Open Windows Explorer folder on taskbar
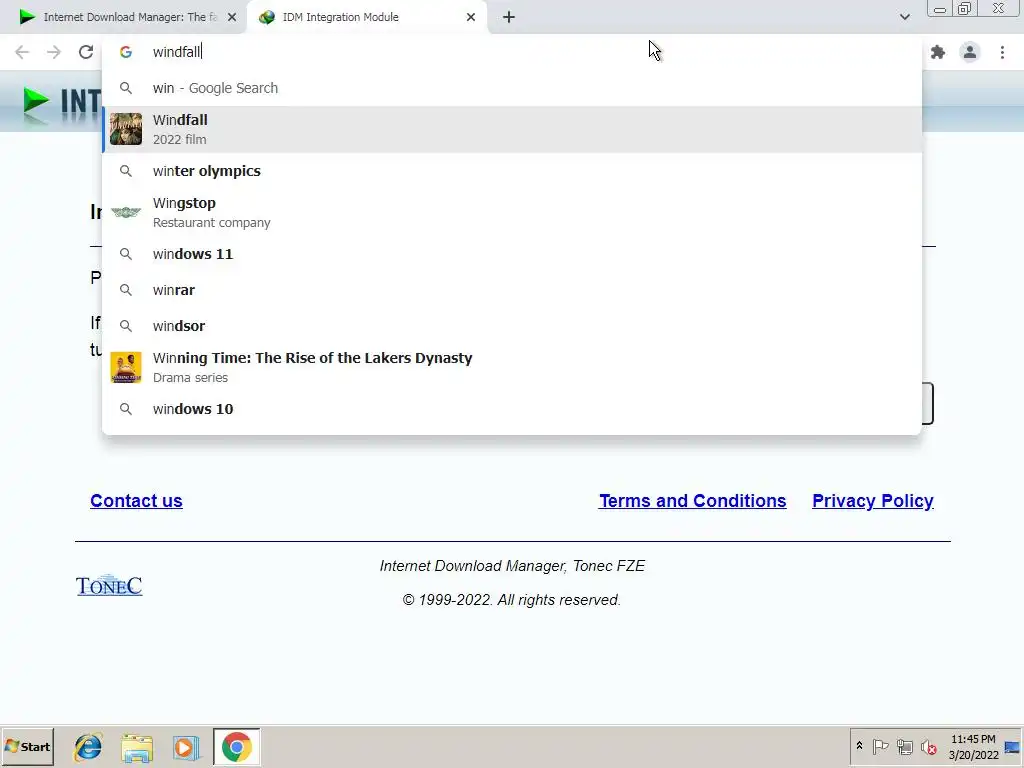The image size is (1024, 768). 137,747
